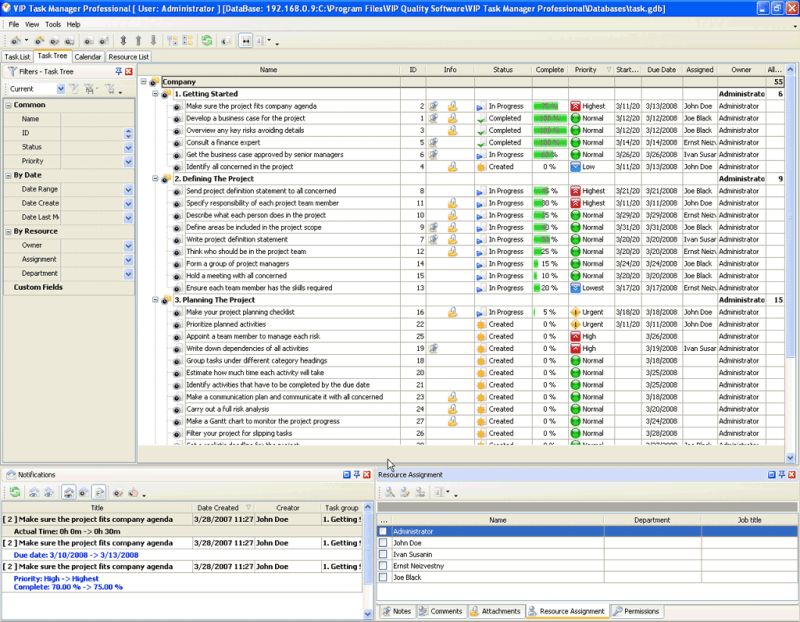The height and width of the screenshot is (622, 800).
Task: Pin the Notifications panel
Action: [x=357, y=475]
